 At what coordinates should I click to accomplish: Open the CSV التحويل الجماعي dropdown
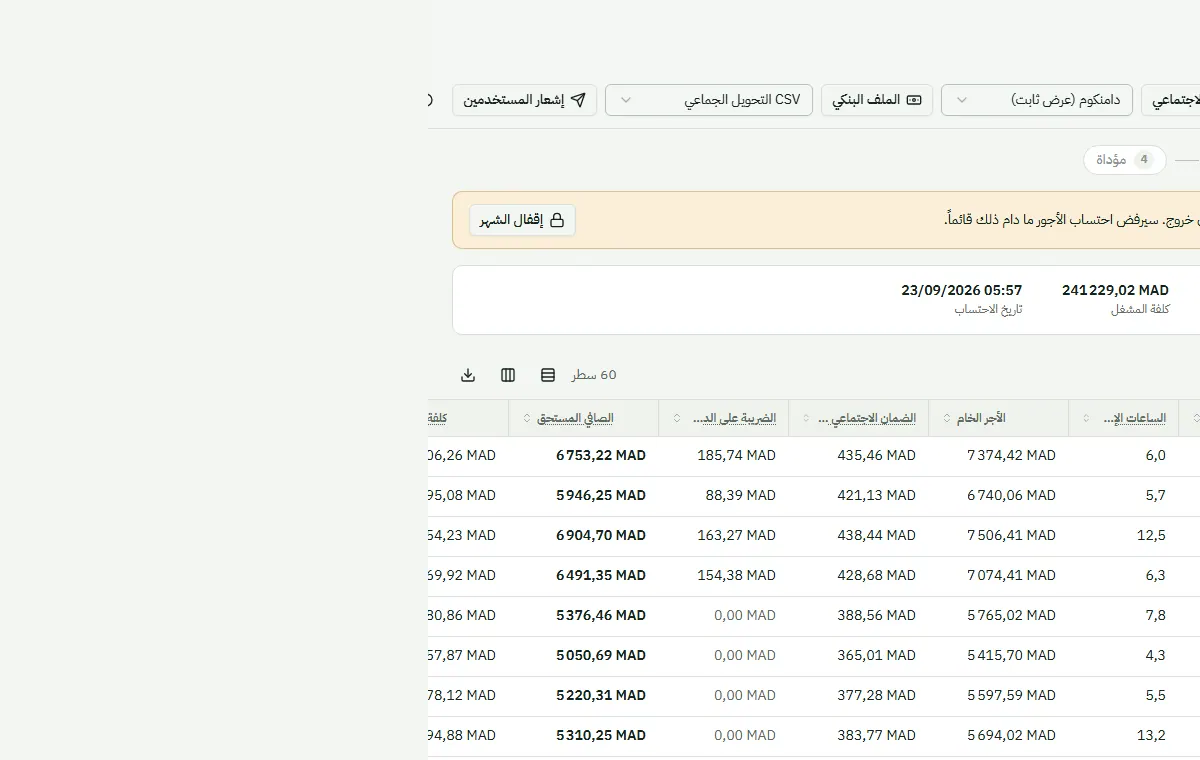click(709, 100)
